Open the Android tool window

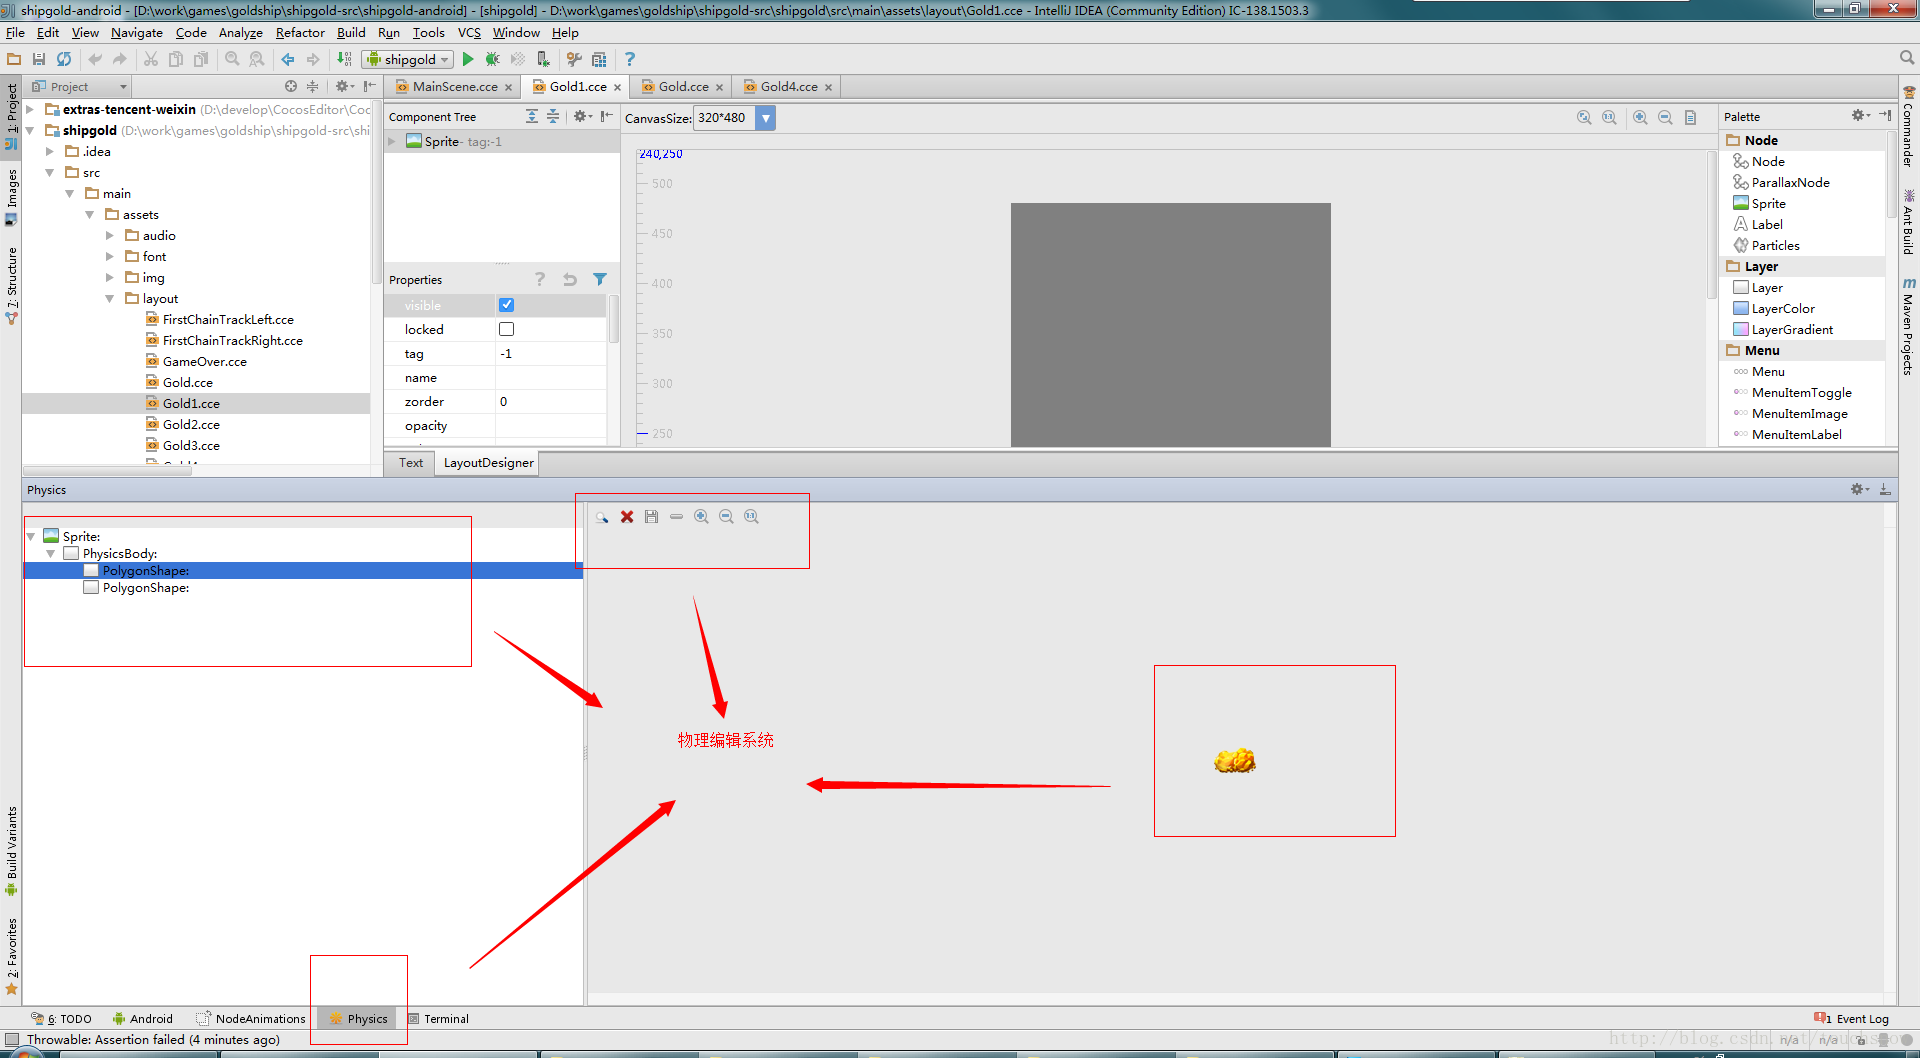pos(143,1019)
